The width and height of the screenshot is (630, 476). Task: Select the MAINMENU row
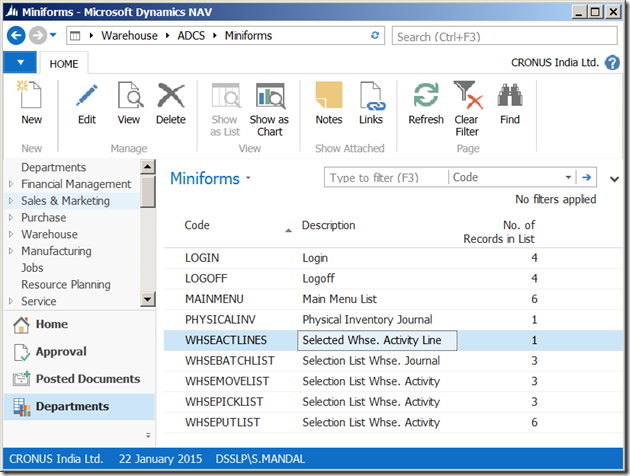[393, 299]
